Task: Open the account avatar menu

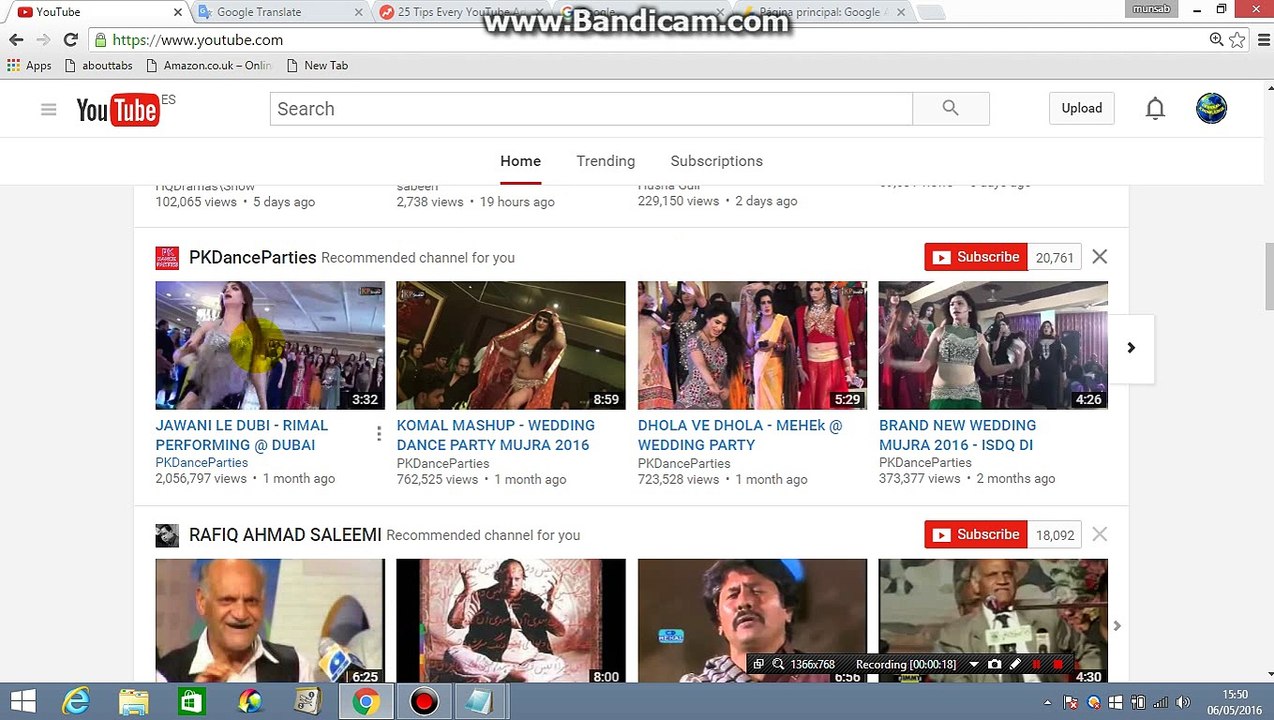Action: (x=1211, y=108)
